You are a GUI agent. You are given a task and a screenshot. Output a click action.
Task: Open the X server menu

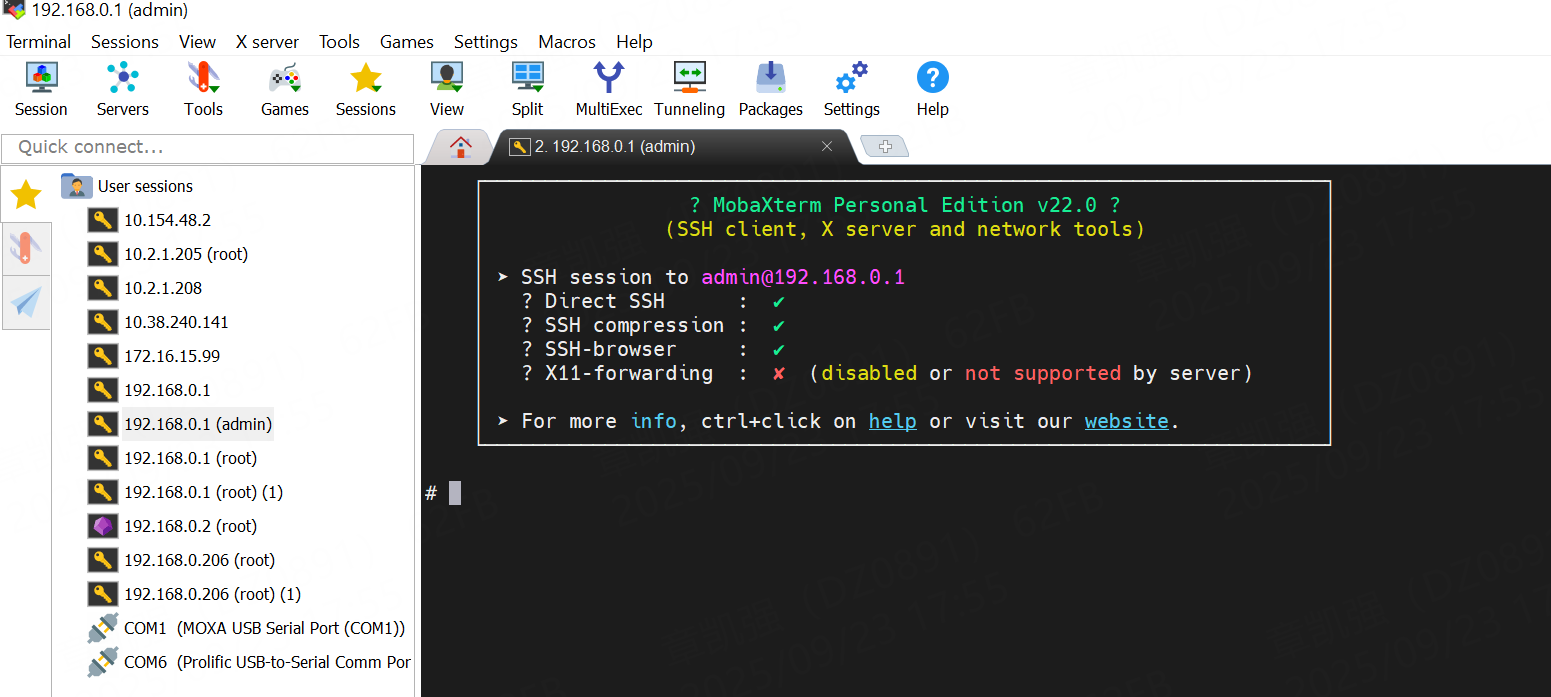coord(267,42)
